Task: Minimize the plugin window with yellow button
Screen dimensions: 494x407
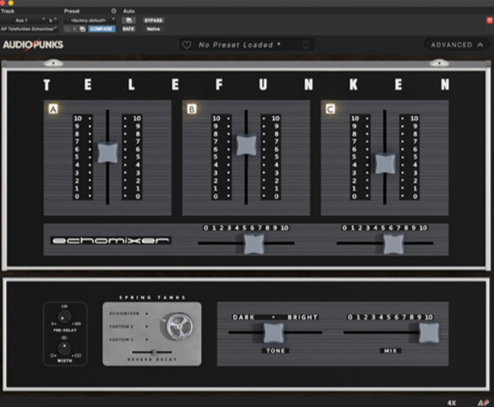Action: [11, 3]
